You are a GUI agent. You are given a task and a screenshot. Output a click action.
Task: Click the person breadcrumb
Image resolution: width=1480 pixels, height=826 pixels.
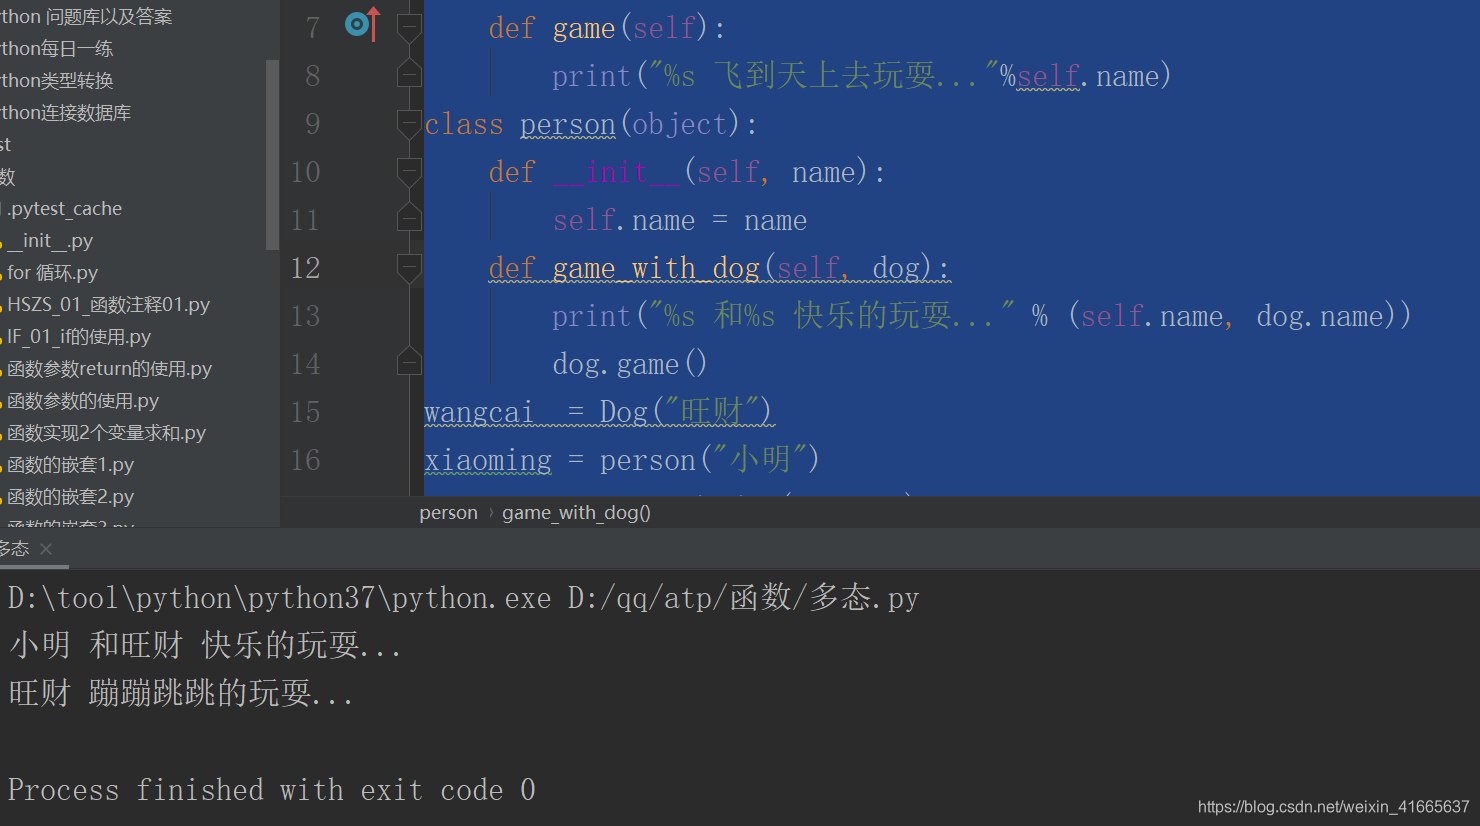tap(448, 513)
